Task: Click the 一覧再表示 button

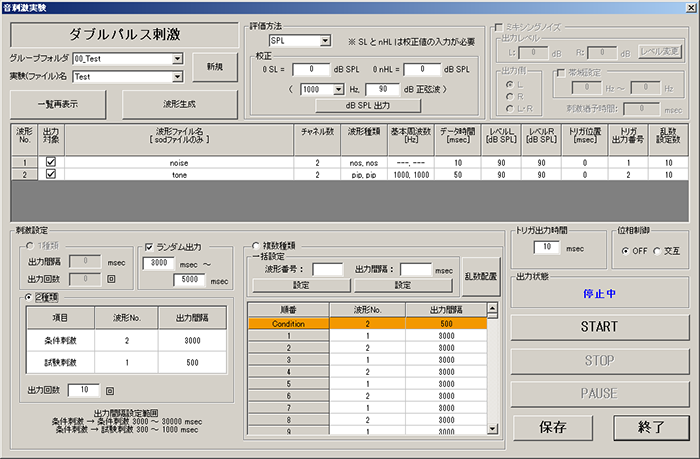Action: [x=58, y=104]
